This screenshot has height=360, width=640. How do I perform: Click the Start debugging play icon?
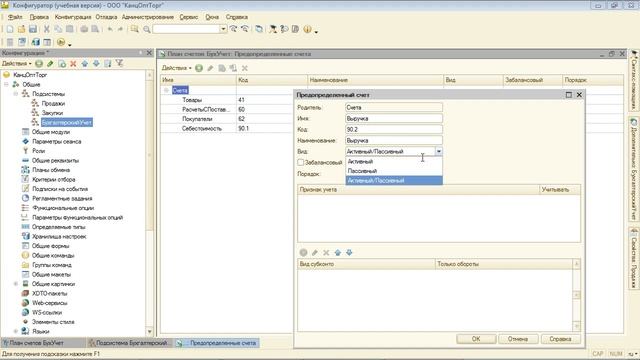tap(61, 42)
